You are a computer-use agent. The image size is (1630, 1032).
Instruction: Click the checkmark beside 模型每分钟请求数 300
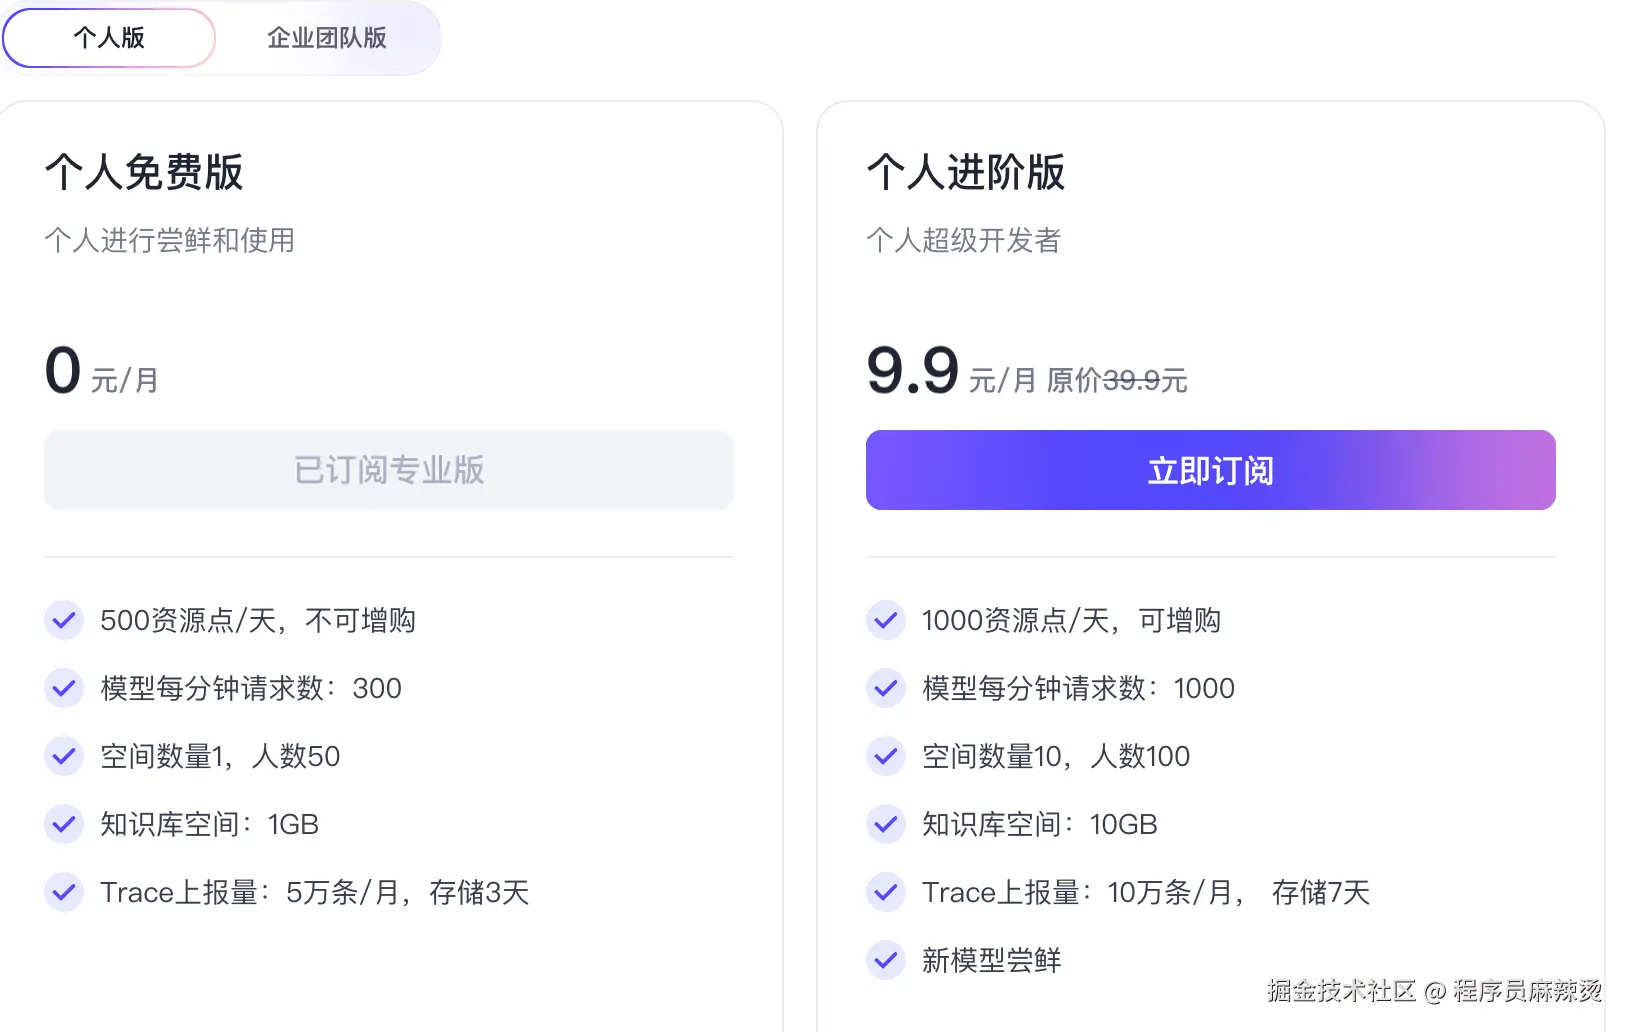tap(63, 688)
